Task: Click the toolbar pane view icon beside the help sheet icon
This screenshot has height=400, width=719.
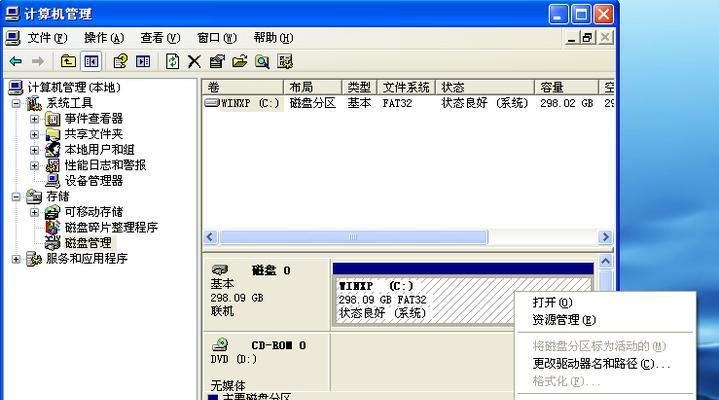Action: (x=143, y=61)
